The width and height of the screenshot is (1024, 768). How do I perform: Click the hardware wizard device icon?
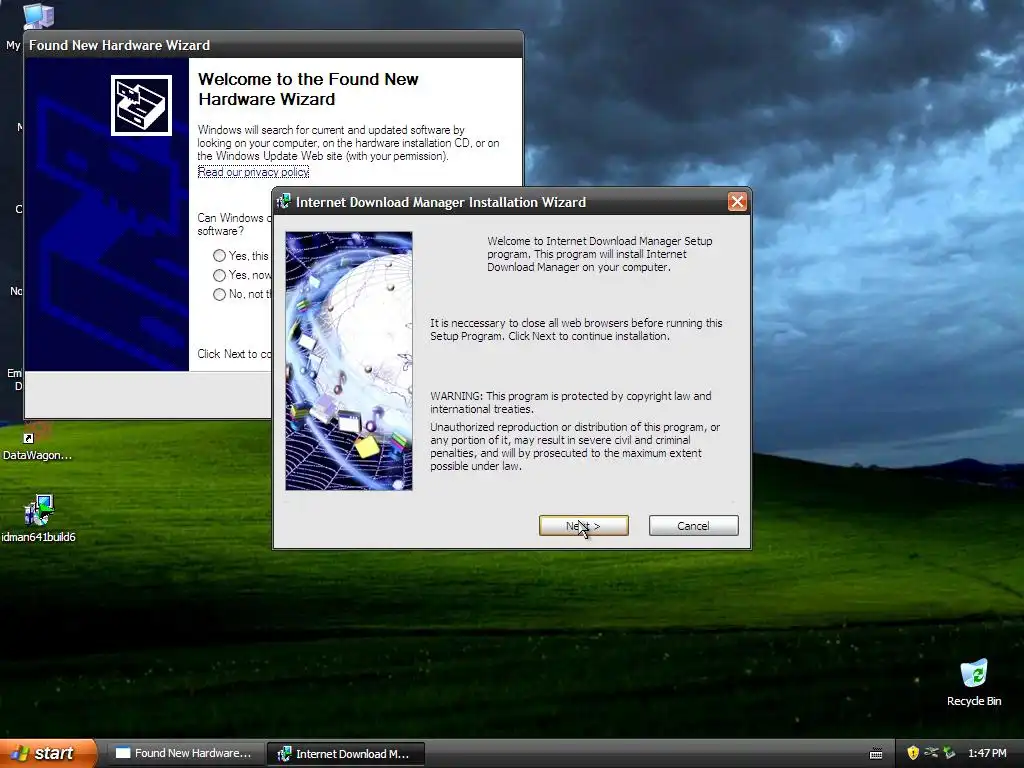tap(141, 105)
